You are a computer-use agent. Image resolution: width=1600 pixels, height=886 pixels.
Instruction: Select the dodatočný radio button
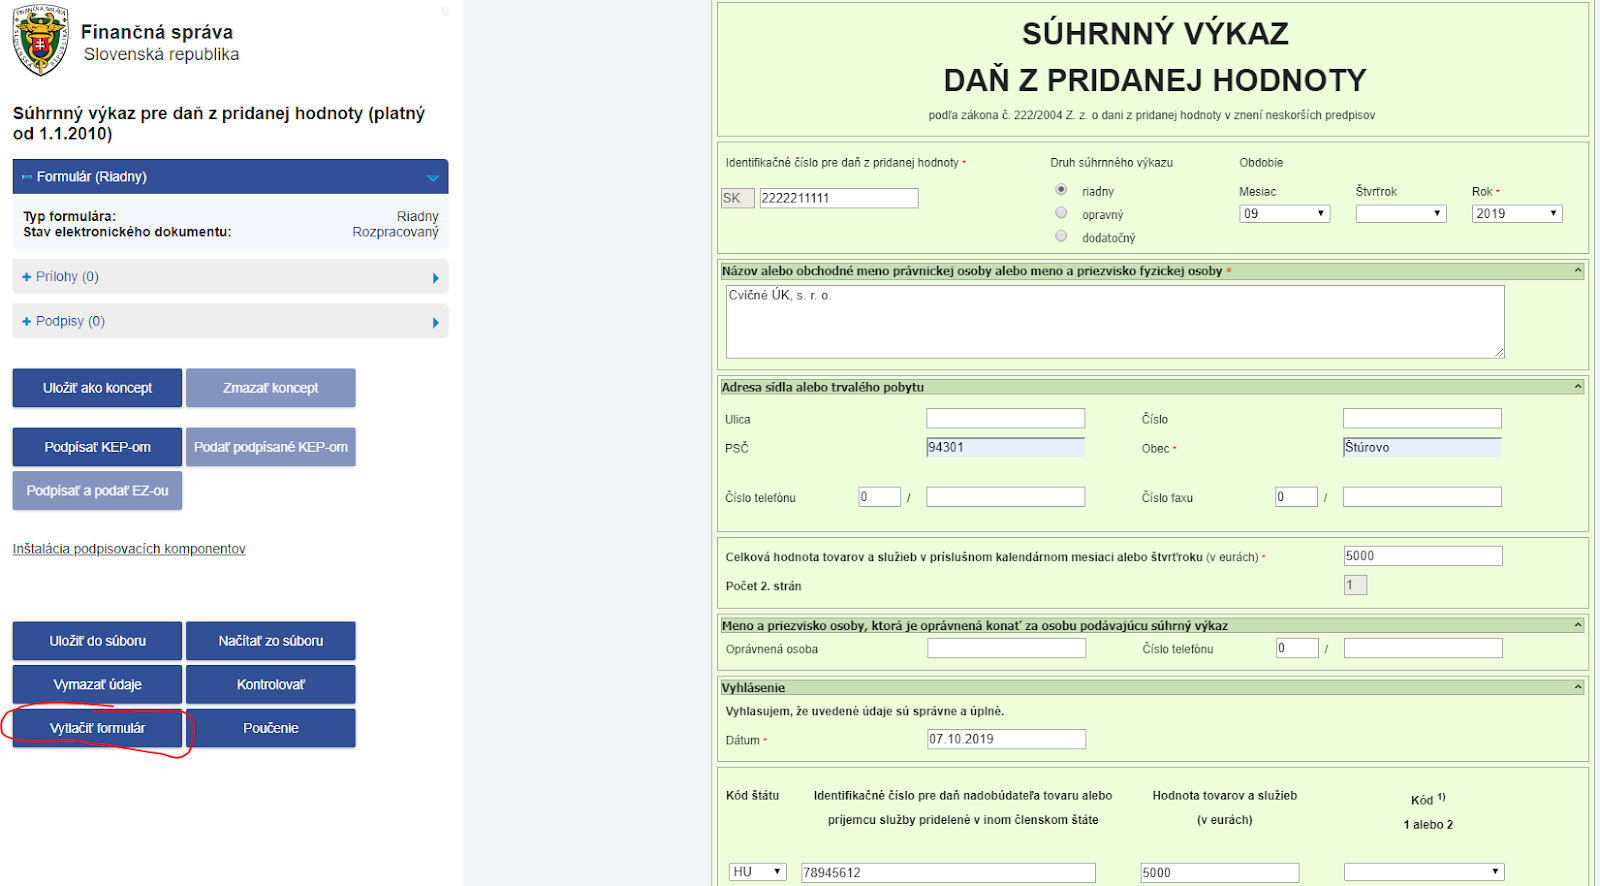1061,236
